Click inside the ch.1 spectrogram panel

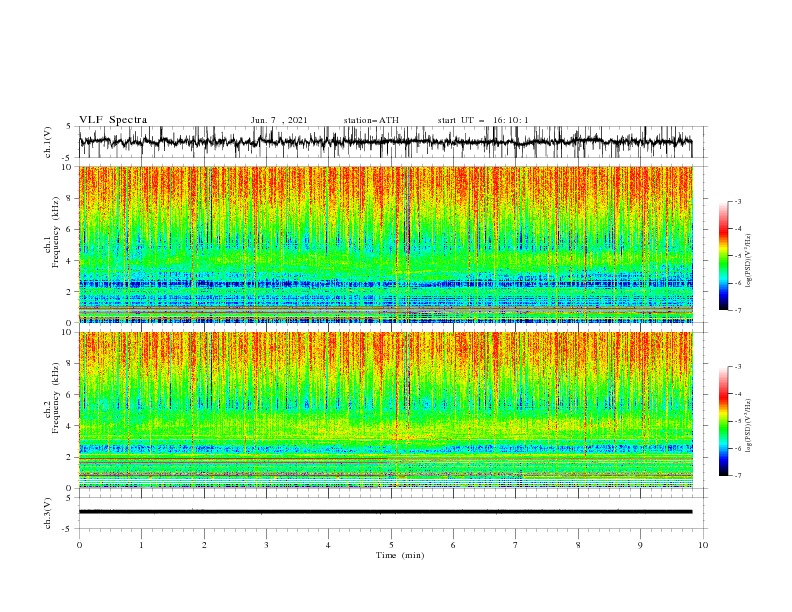[386, 244]
